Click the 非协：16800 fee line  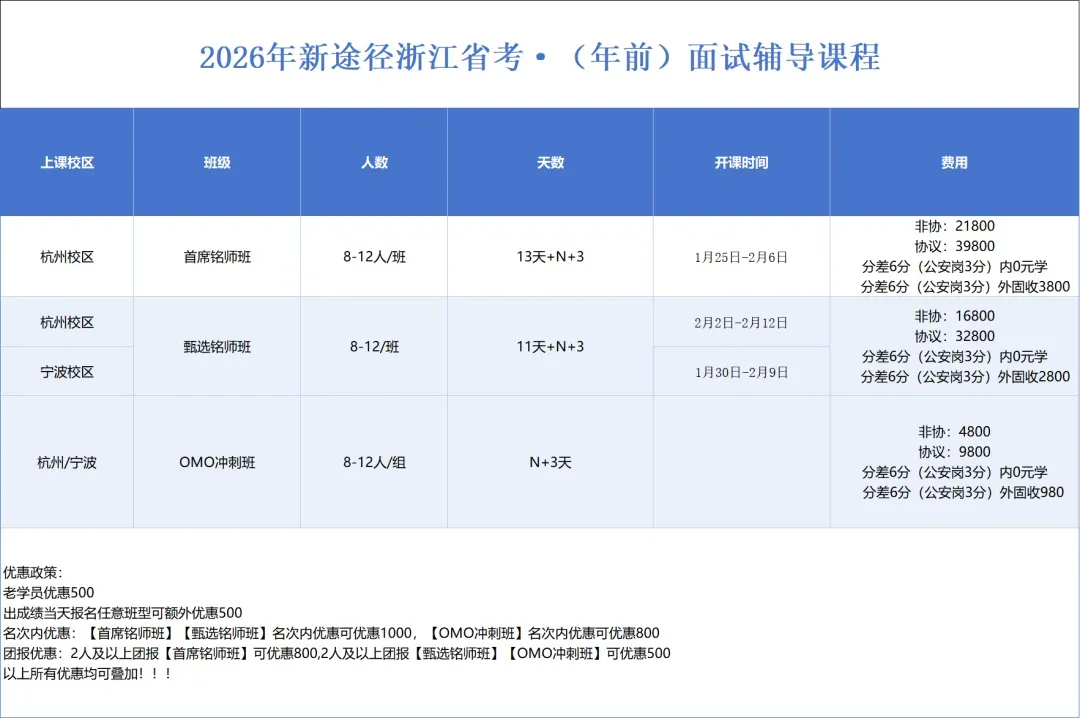click(x=955, y=316)
